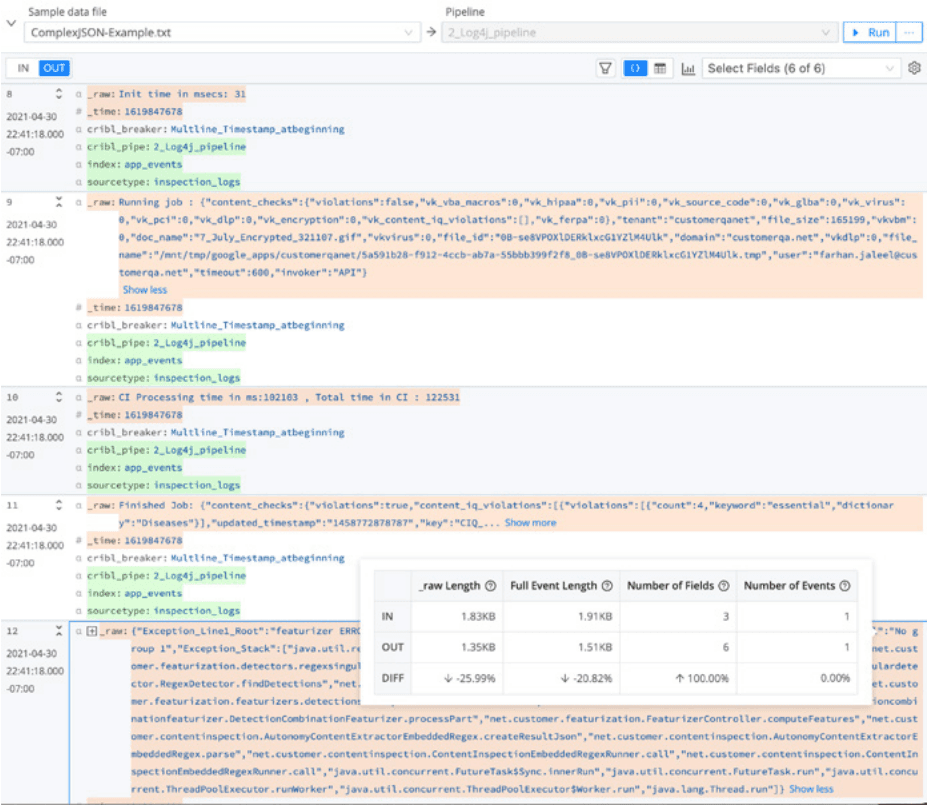Click the string type icon beside the _raw field
This screenshot has height=805, width=928.
(78, 93)
